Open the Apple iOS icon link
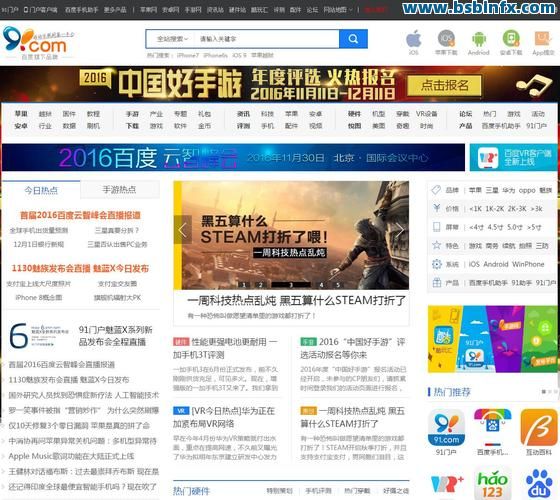This screenshot has width=560, height=500. [x=413, y=39]
